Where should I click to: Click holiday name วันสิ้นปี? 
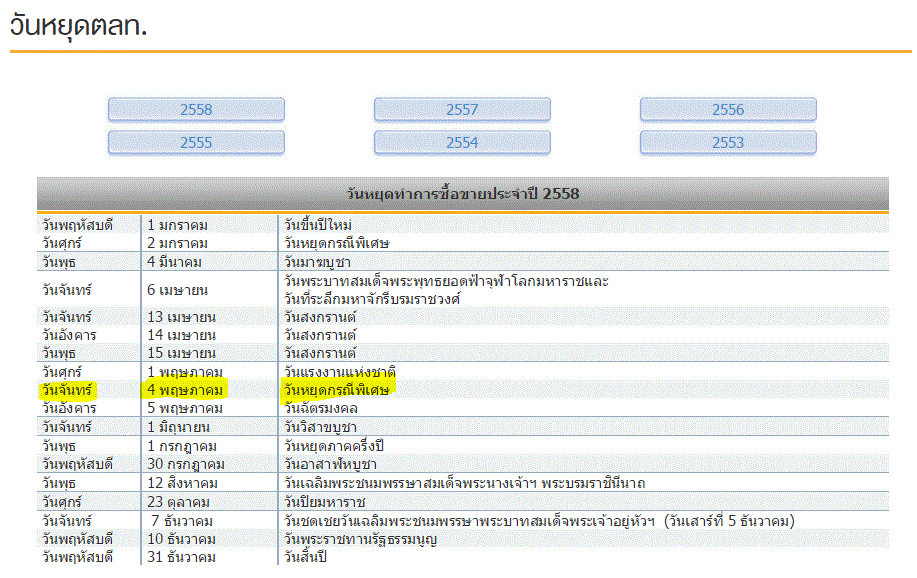click(x=305, y=558)
